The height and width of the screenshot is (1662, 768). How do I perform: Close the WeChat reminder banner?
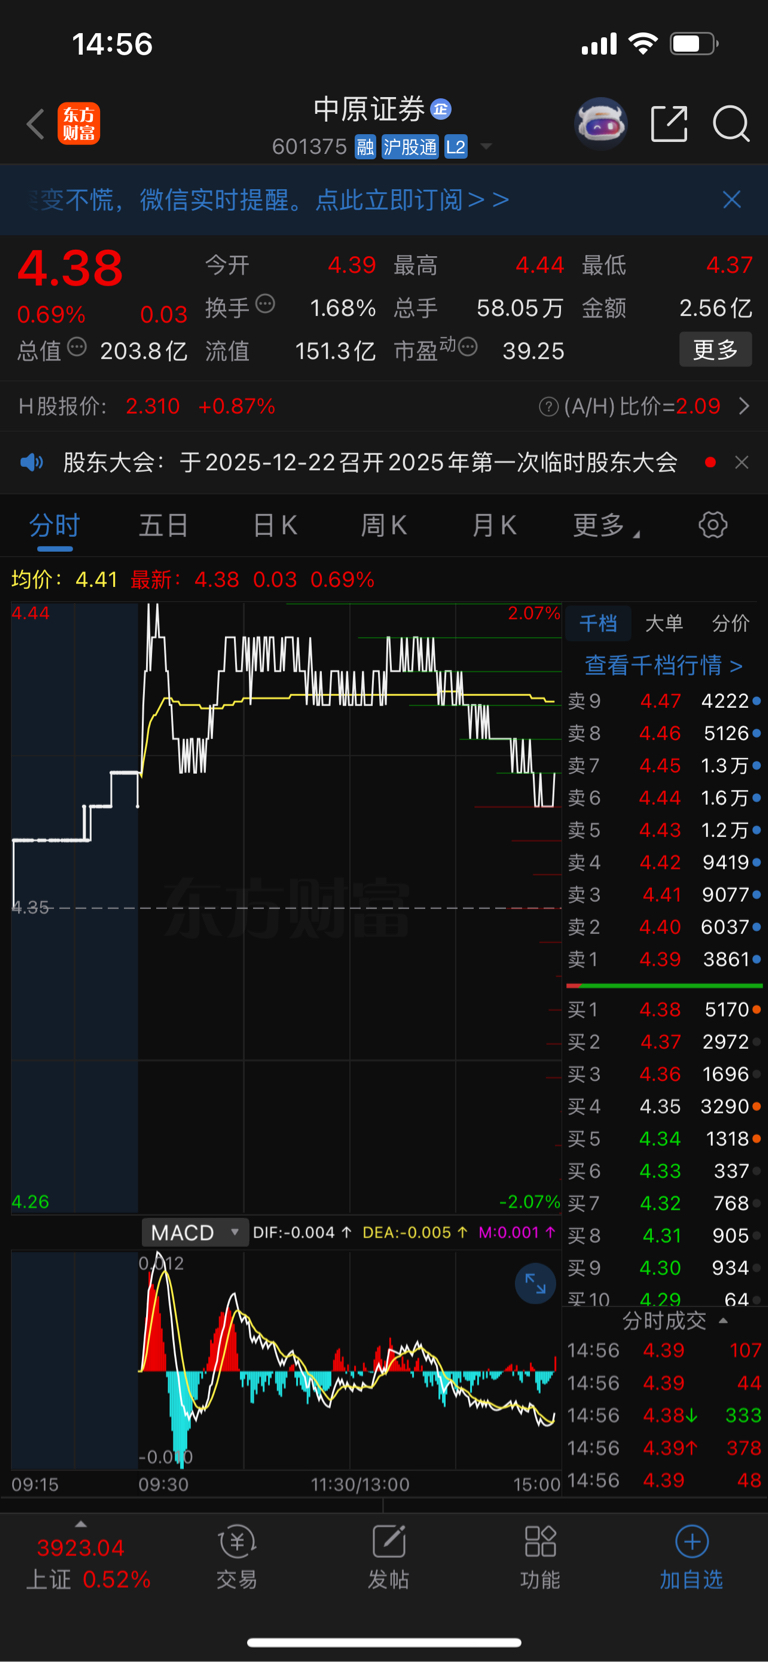coord(732,200)
